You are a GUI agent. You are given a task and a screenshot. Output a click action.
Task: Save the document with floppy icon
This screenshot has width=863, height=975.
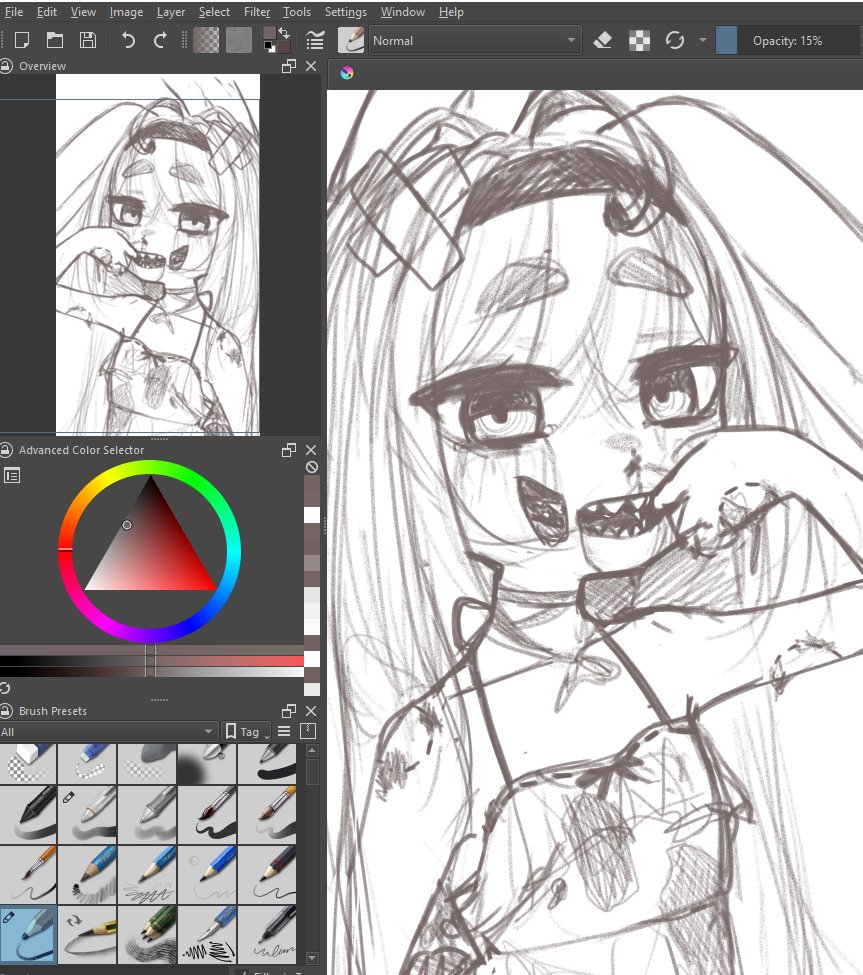[x=87, y=40]
